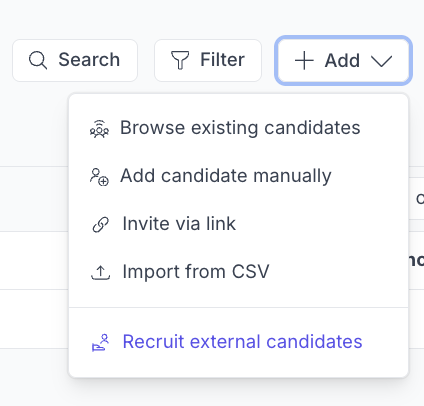
Task: Click the upload tray icon for CSV import
Action: (x=100, y=272)
